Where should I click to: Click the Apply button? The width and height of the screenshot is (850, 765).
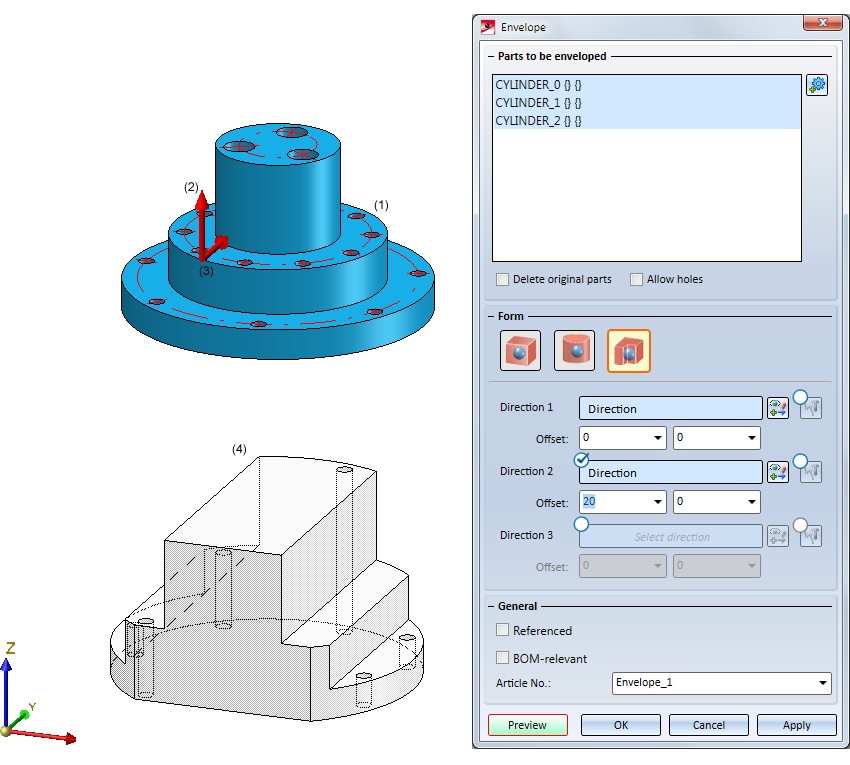pos(796,725)
